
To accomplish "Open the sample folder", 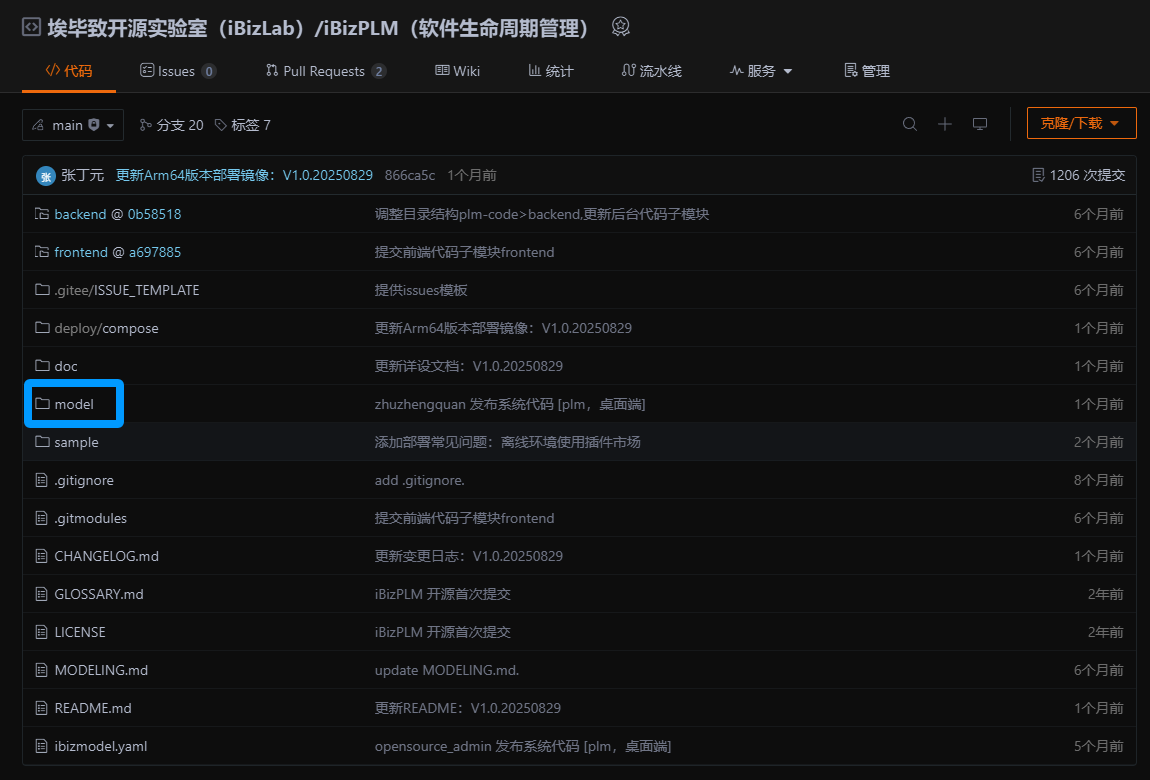I will tap(76, 442).
